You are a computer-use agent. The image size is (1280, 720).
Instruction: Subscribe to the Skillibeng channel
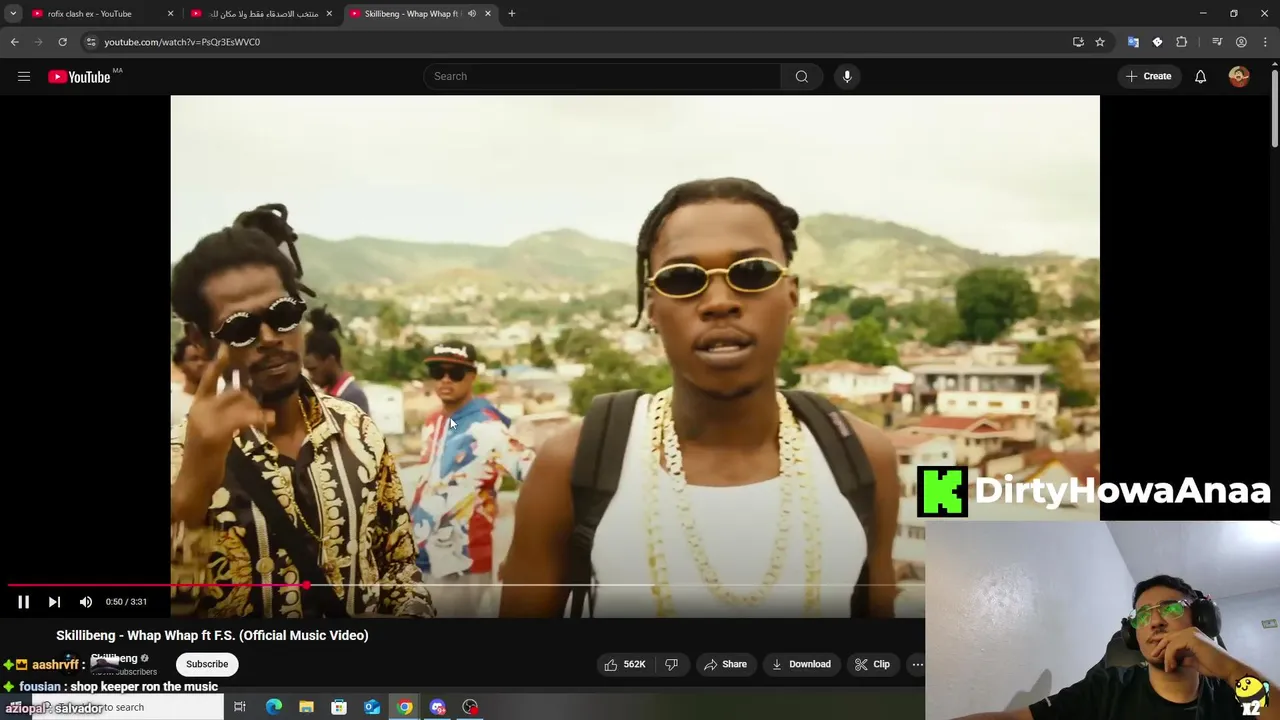(x=207, y=664)
